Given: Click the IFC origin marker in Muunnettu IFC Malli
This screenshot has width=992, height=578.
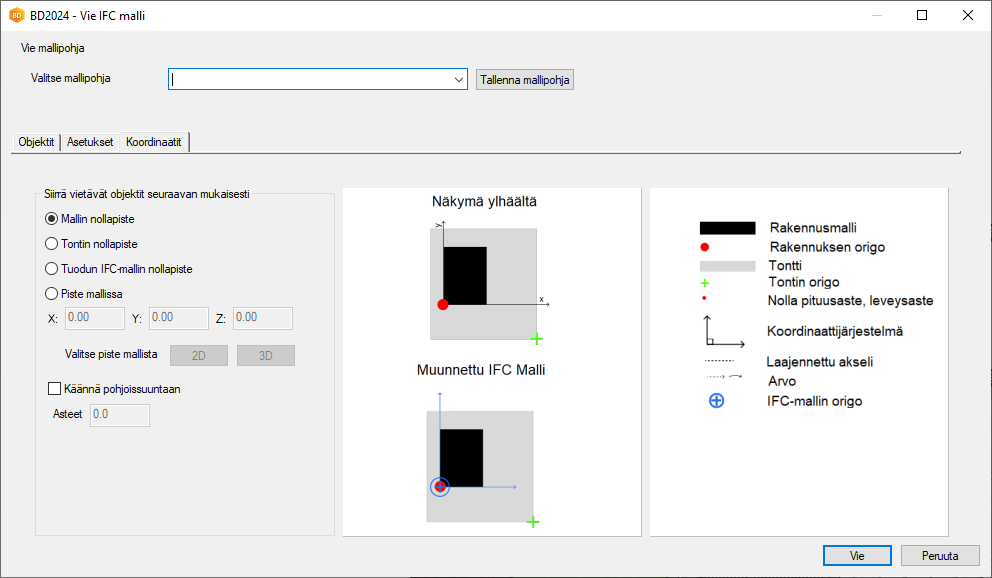Looking at the screenshot, I should pyautogui.click(x=440, y=487).
